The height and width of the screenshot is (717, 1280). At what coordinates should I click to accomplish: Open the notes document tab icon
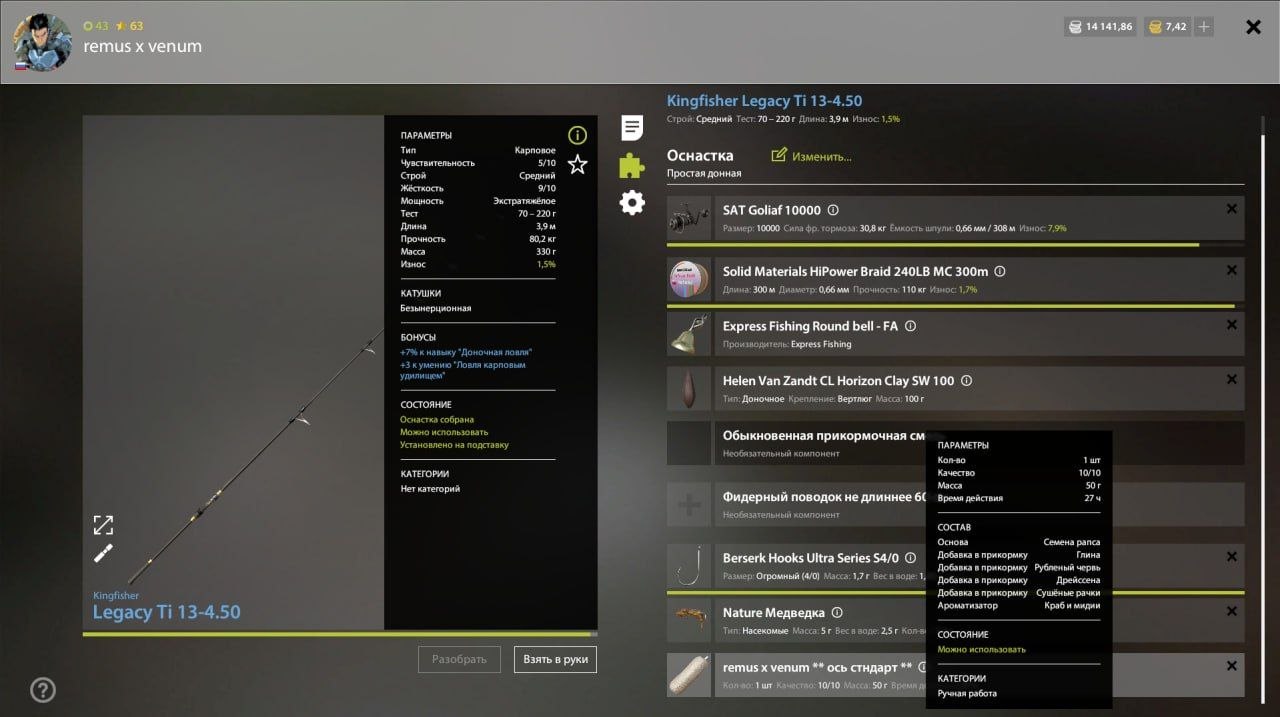[632, 128]
